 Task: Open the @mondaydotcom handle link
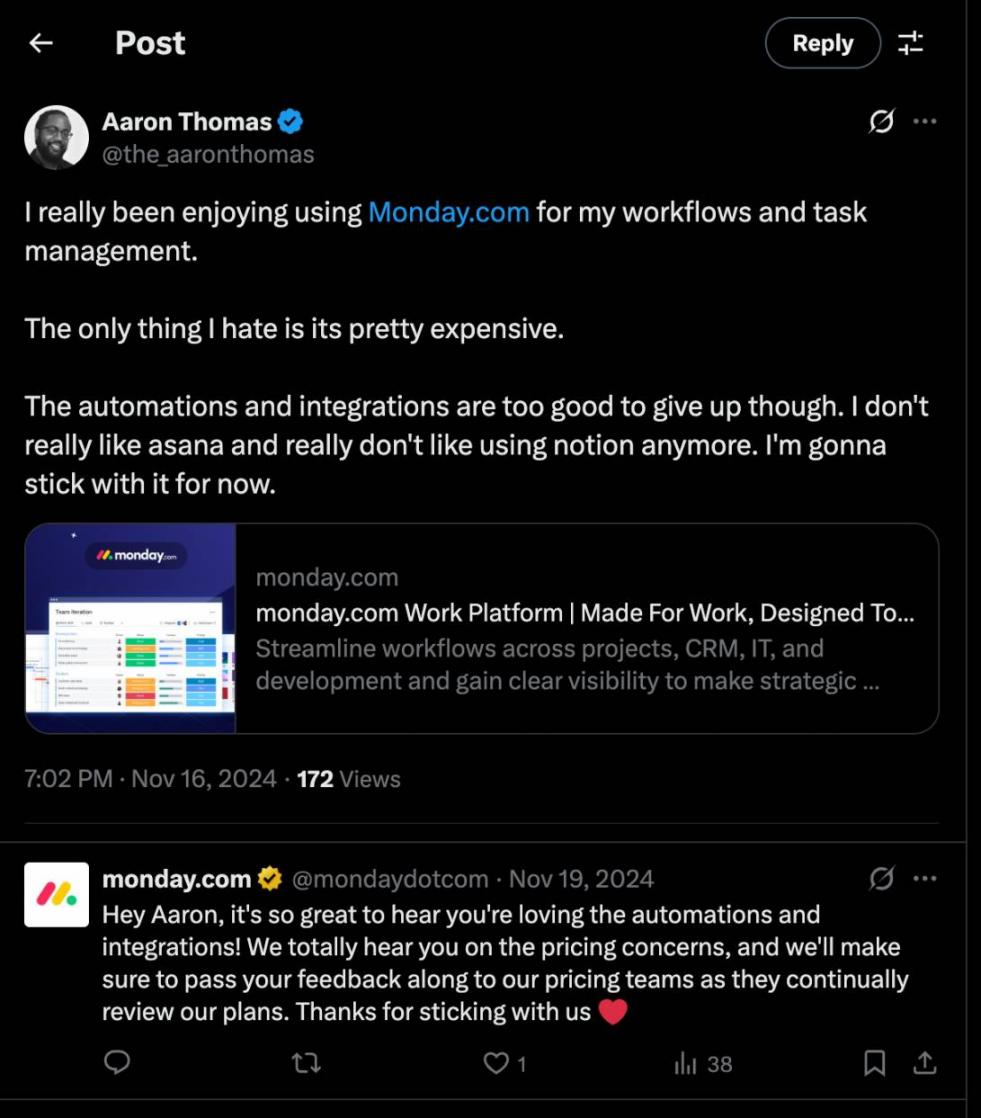click(x=390, y=879)
